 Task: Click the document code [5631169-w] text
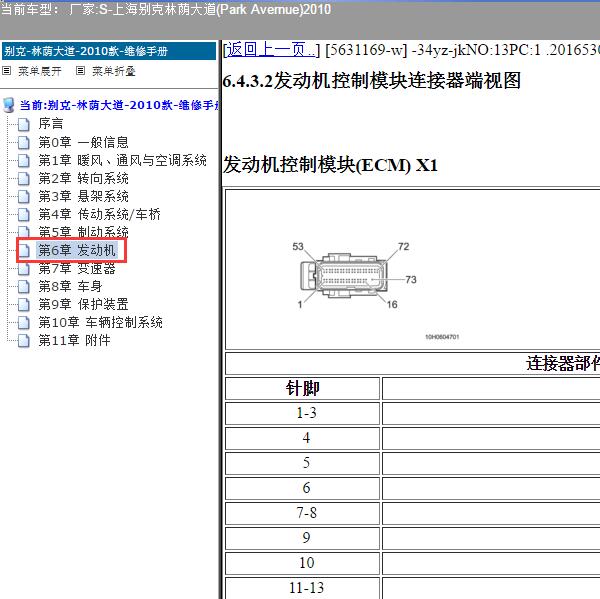tap(366, 50)
